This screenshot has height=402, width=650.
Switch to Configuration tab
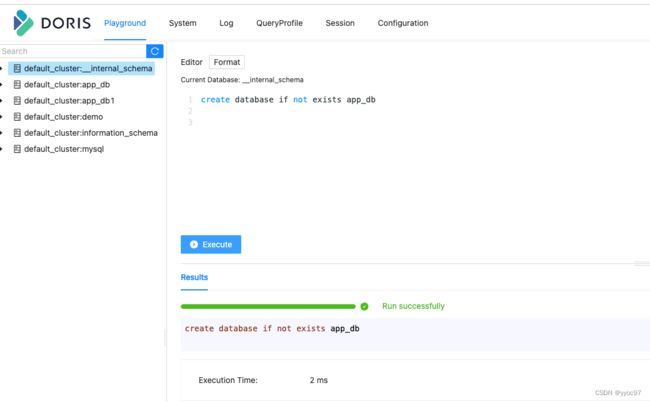click(x=403, y=23)
